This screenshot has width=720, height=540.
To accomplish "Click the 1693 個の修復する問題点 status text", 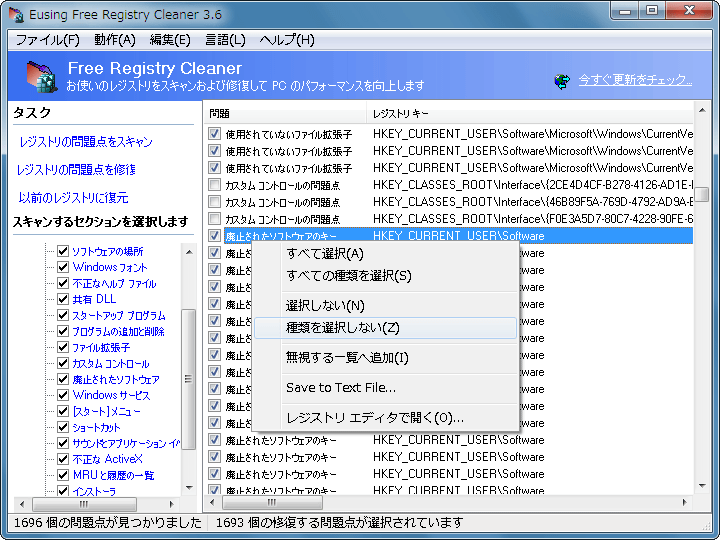I will coord(339,523).
